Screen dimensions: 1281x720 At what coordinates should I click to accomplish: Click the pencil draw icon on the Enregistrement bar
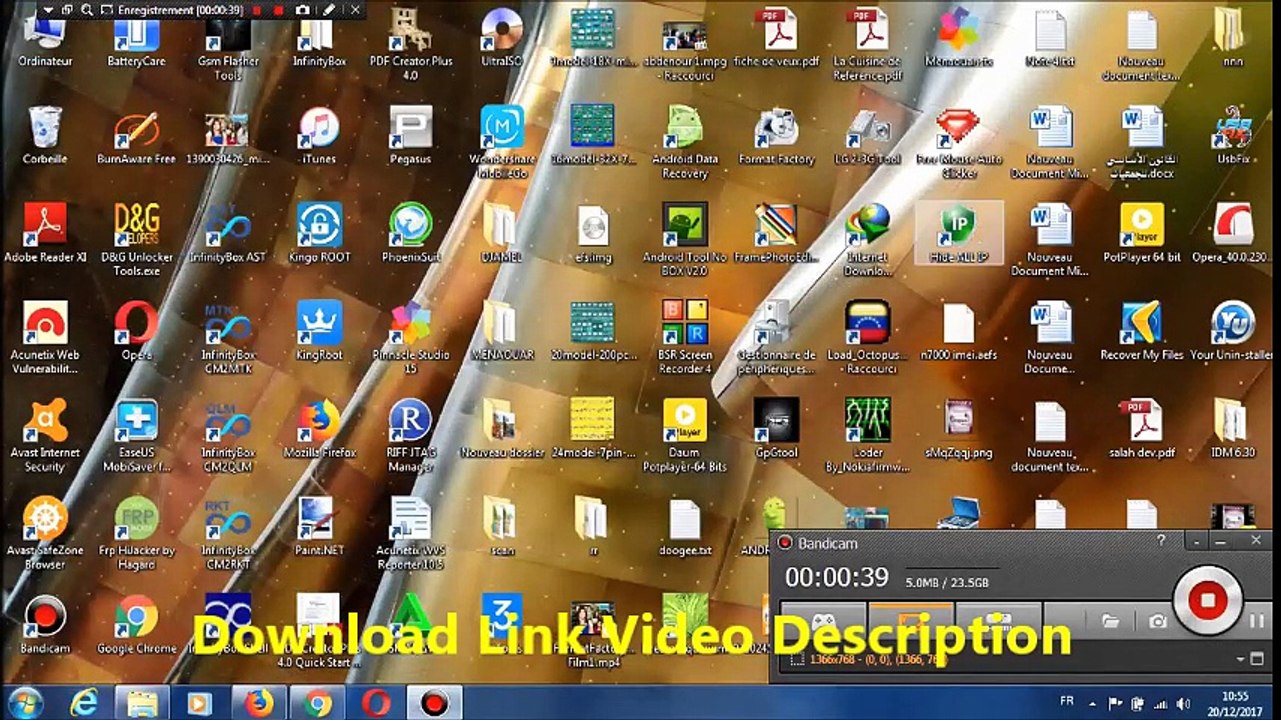[330, 9]
